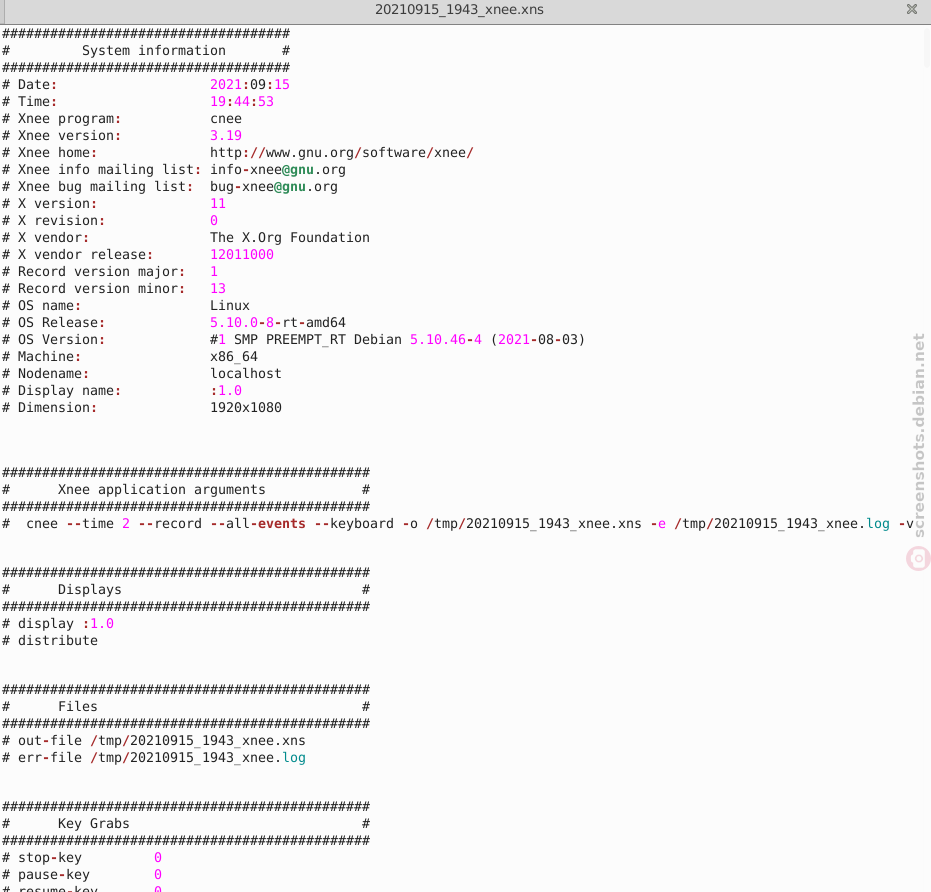Click the "# X vendor release:" label
Image resolution: width=931 pixels, height=892 pixels.
click(x=78, y=255)
